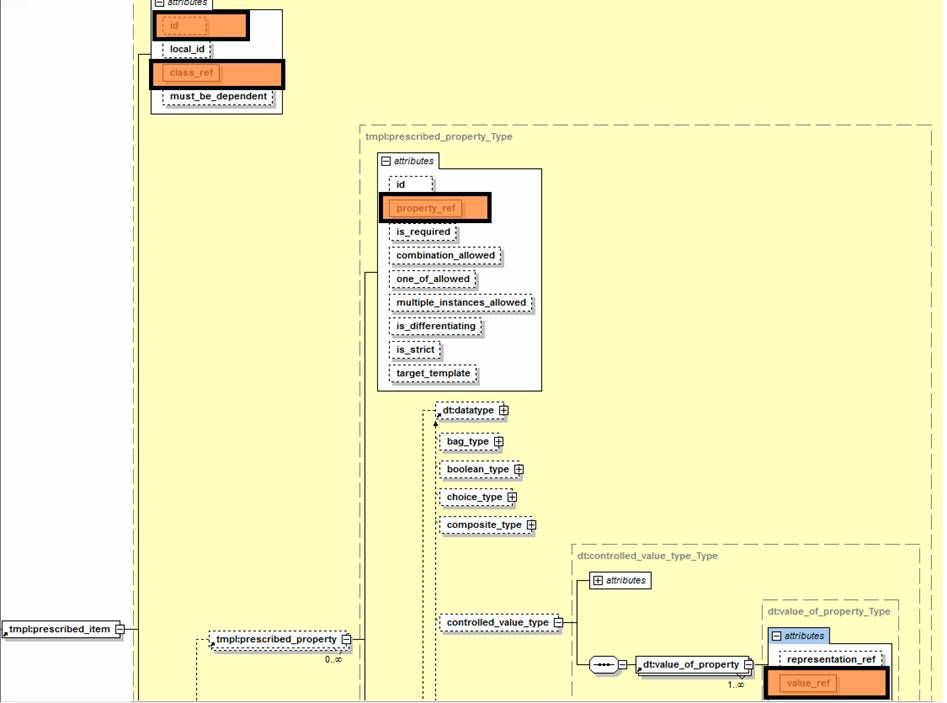This screenshot has height=703, width=947.
Task: Expand the choice_type element
Action: point(511,497)
